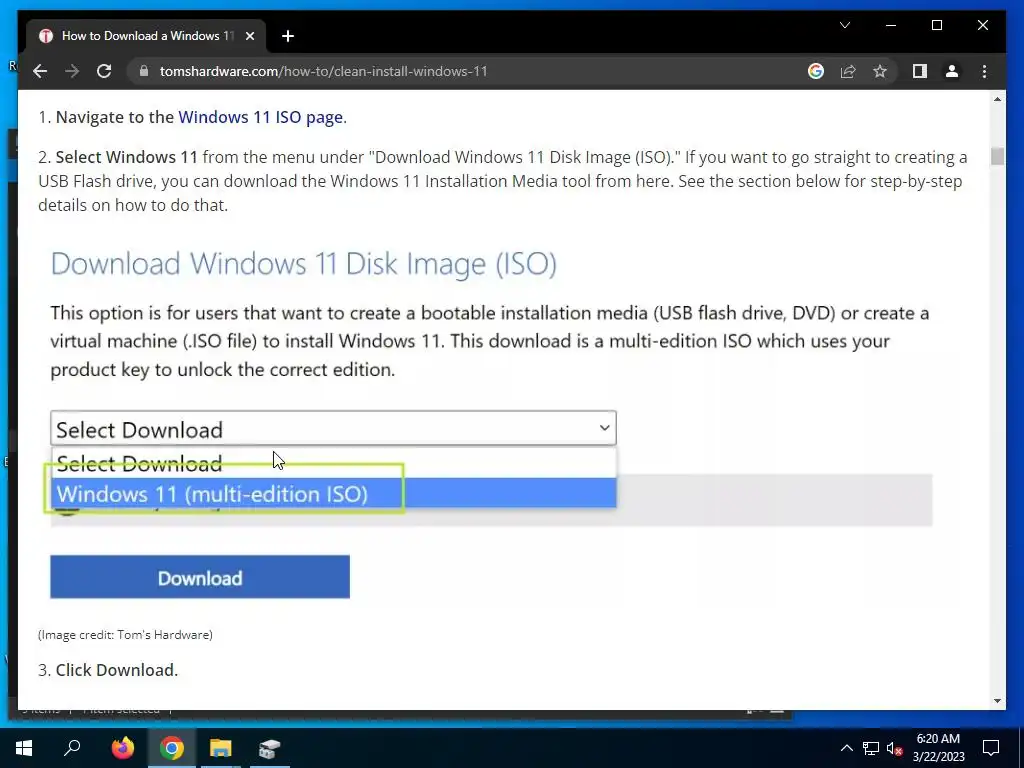The width and height of the screenshot is (1024, 768).
Task: View site information via lock icon
Action: (x=144, y=71)
